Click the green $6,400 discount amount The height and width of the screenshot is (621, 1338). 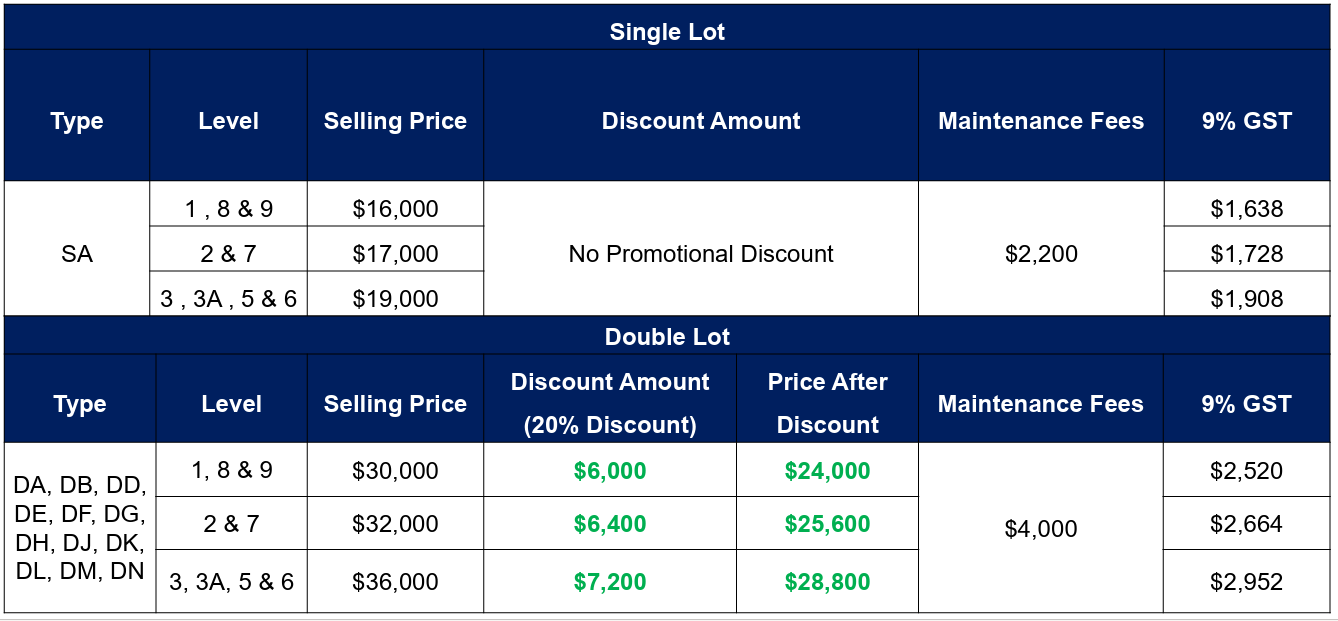tap(610, 524)
